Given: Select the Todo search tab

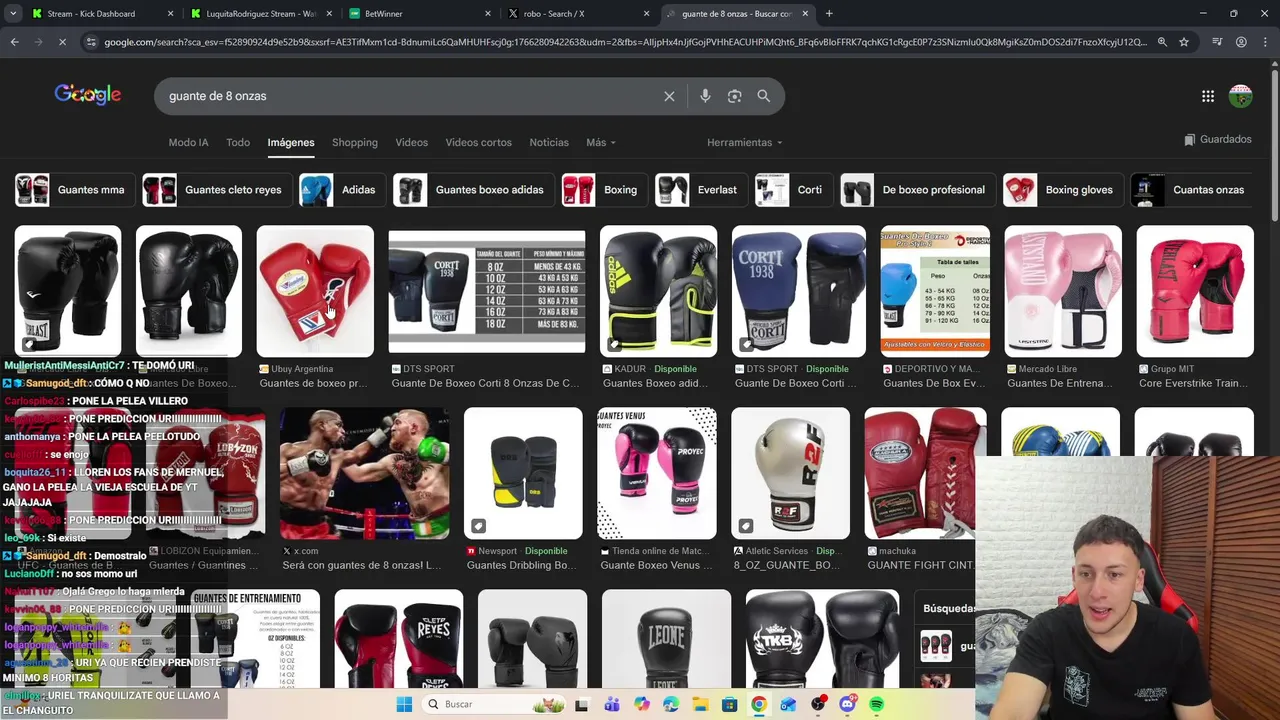Looking at the screenshot, I should point(238,142).
